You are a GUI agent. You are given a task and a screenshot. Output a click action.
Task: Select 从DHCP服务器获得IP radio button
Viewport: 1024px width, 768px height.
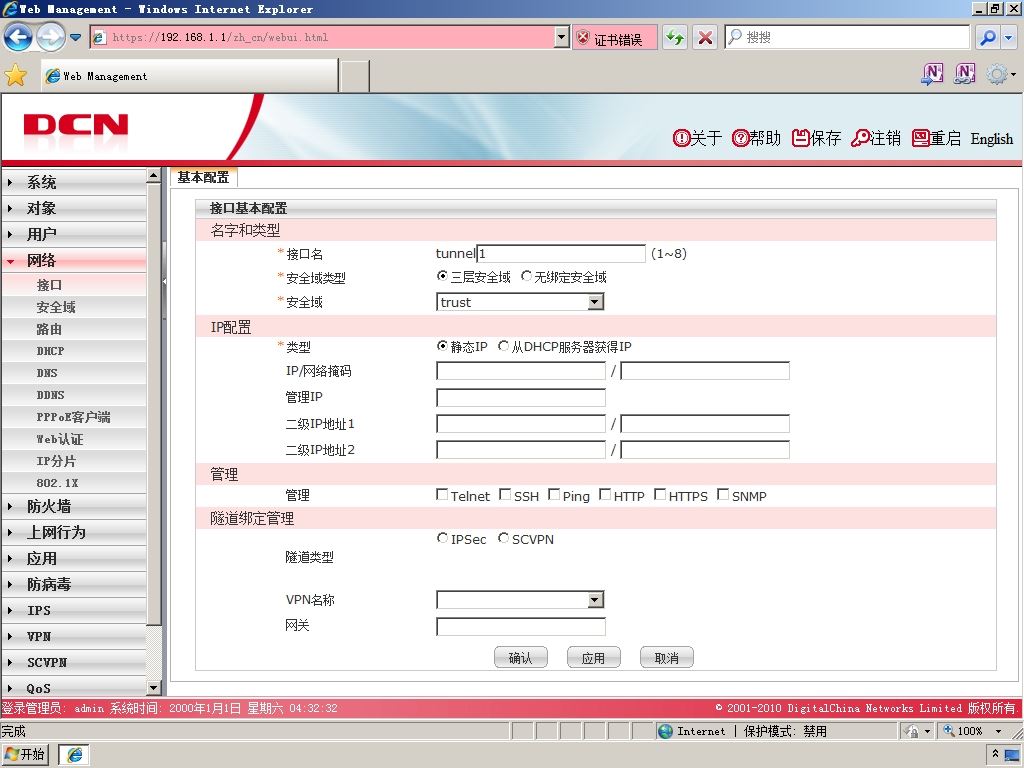[x=503, y=346]
